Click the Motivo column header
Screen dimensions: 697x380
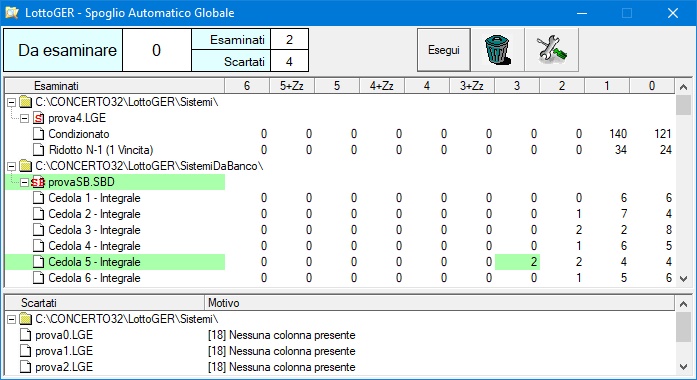(439, 303)
